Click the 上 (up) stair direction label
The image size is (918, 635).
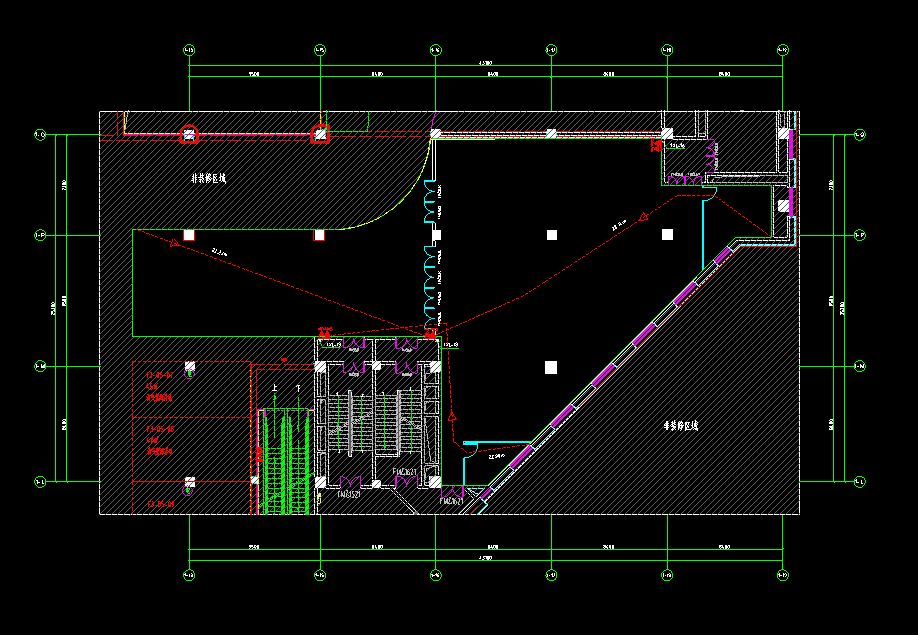coord(275,387)
